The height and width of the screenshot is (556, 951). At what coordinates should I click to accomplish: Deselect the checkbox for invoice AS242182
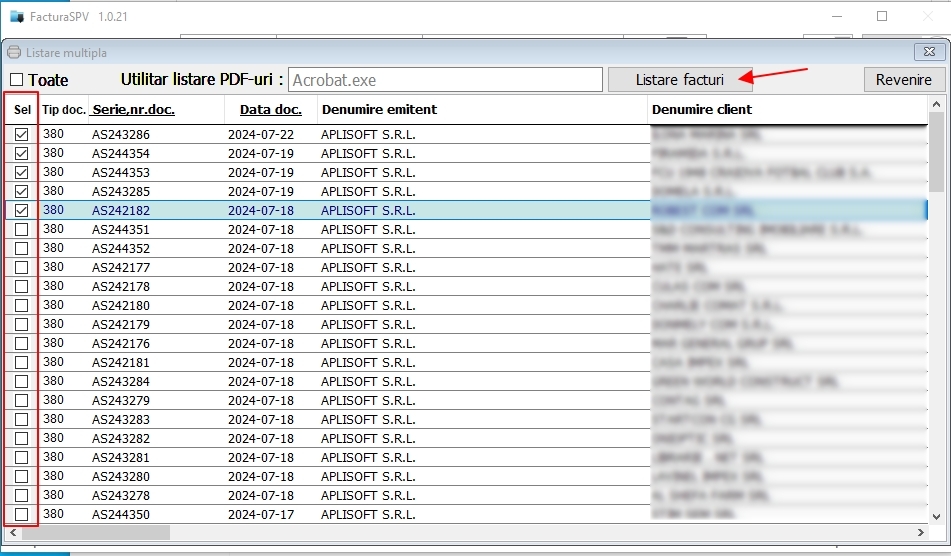point(21,210)
